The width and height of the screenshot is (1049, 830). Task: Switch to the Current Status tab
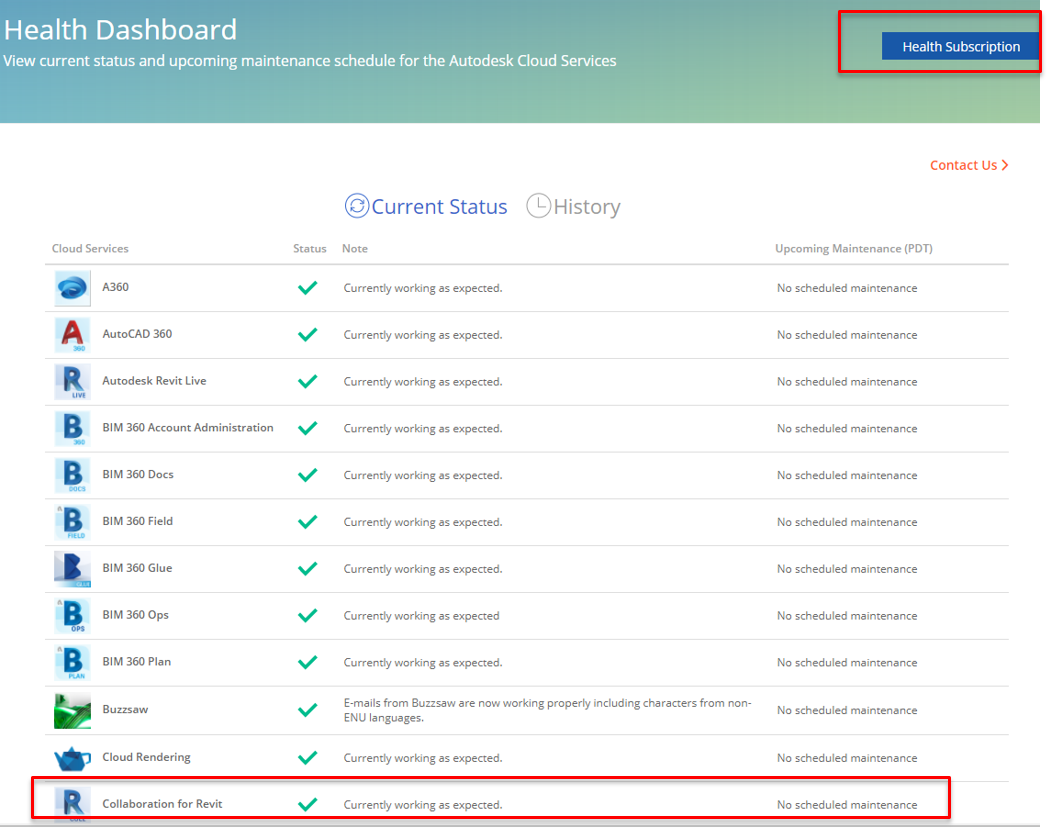[426, 207]
